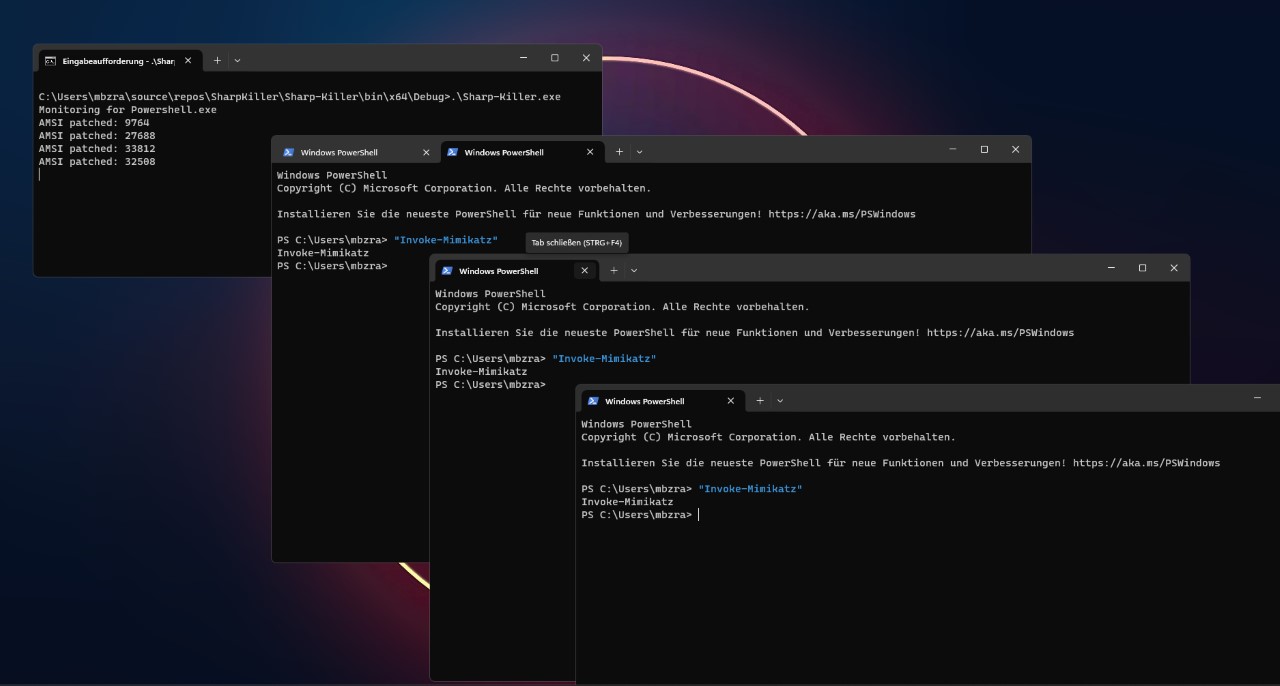This screenshot has height=686, width=1280.
Task: Close the Eingabeaufforderung tab
Action: [x=187, y=60]
